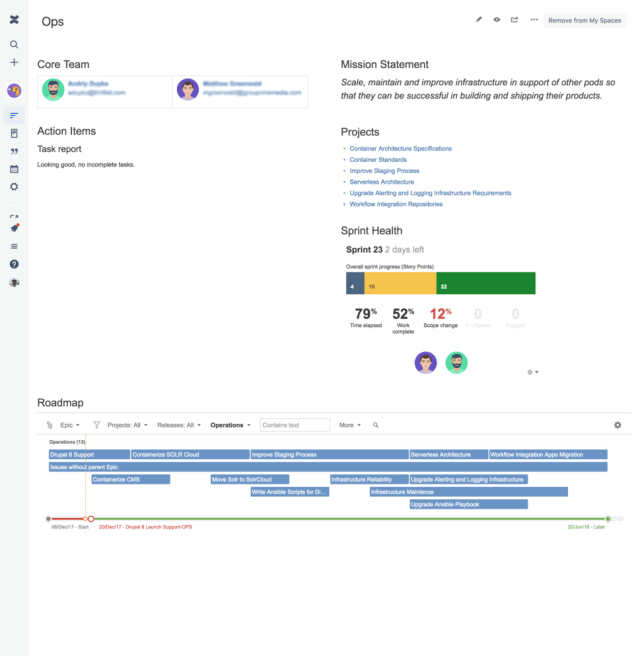Select Write Ansible Scripts bar
Screen dimensions: 640x660
[x=290, y=492]
